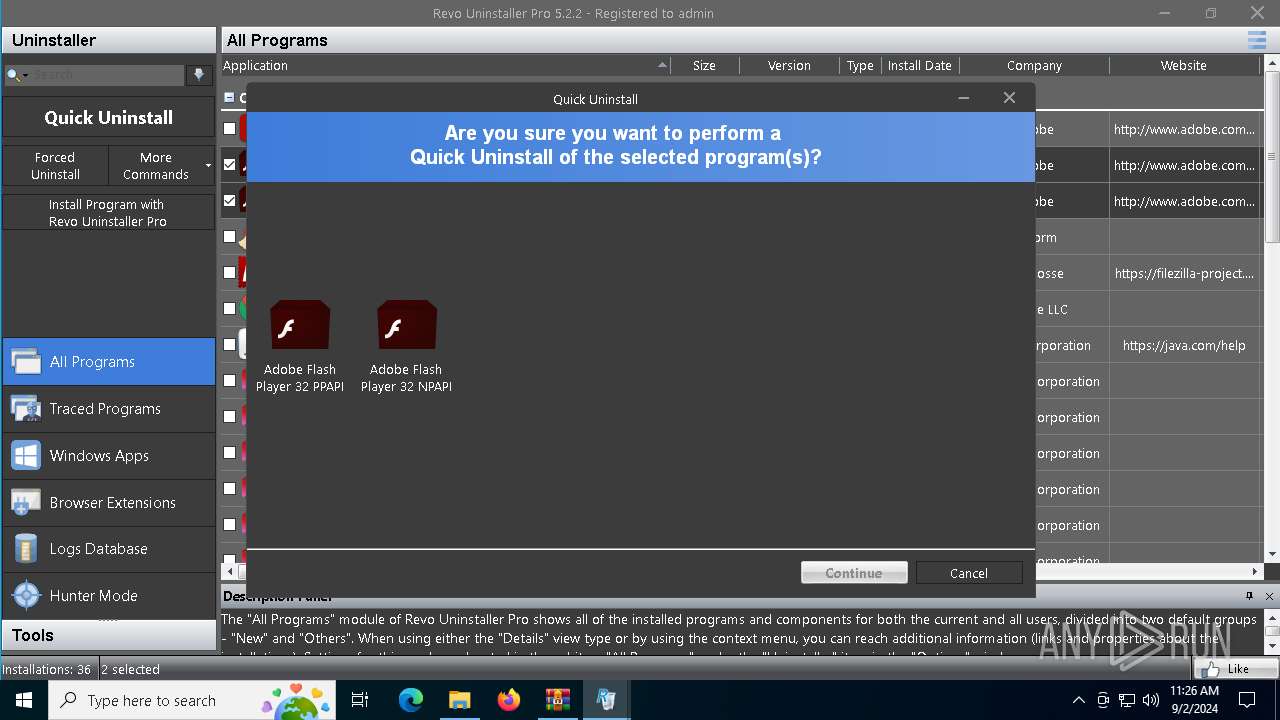
Task: Show hidden tray icons chevron
Action: click(1078, 700)
